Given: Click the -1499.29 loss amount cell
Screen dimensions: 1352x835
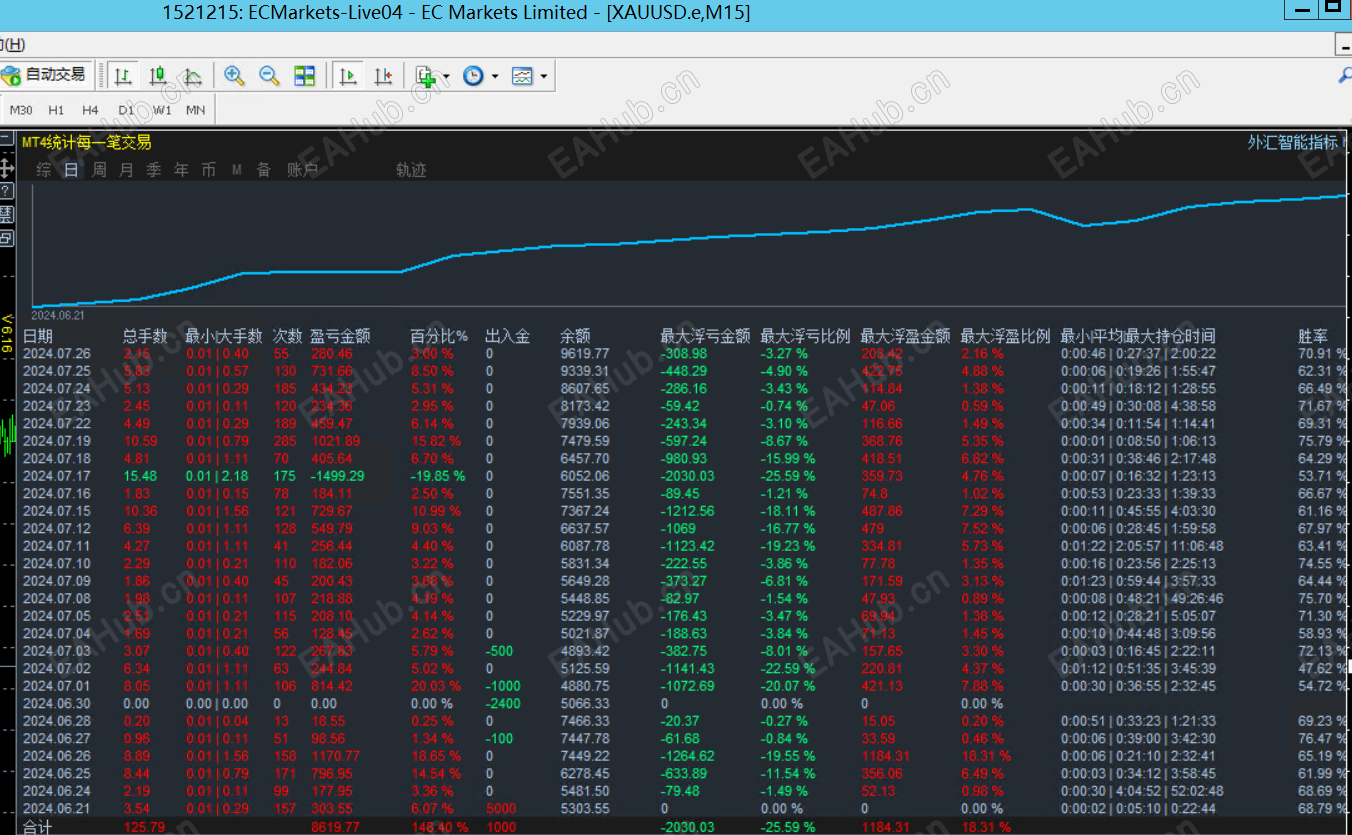Looking at the screenshot, I should click(x=337, y=476).
